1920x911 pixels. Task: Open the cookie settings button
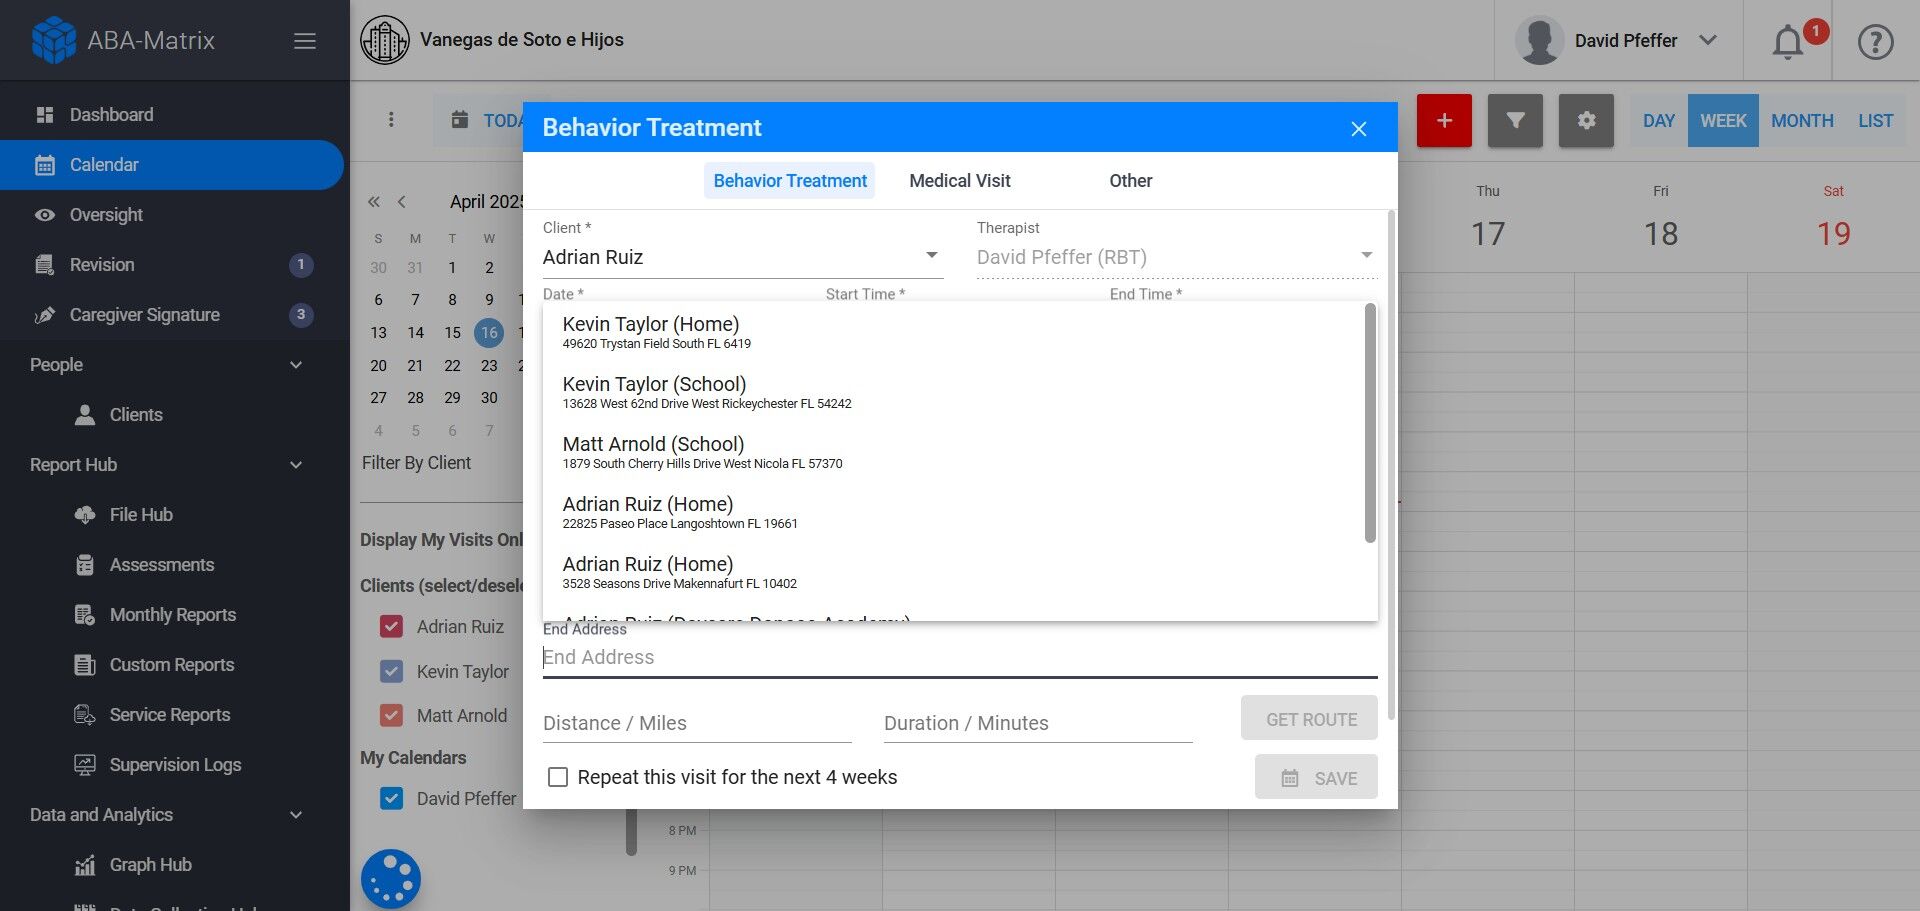tap(391, 879)
